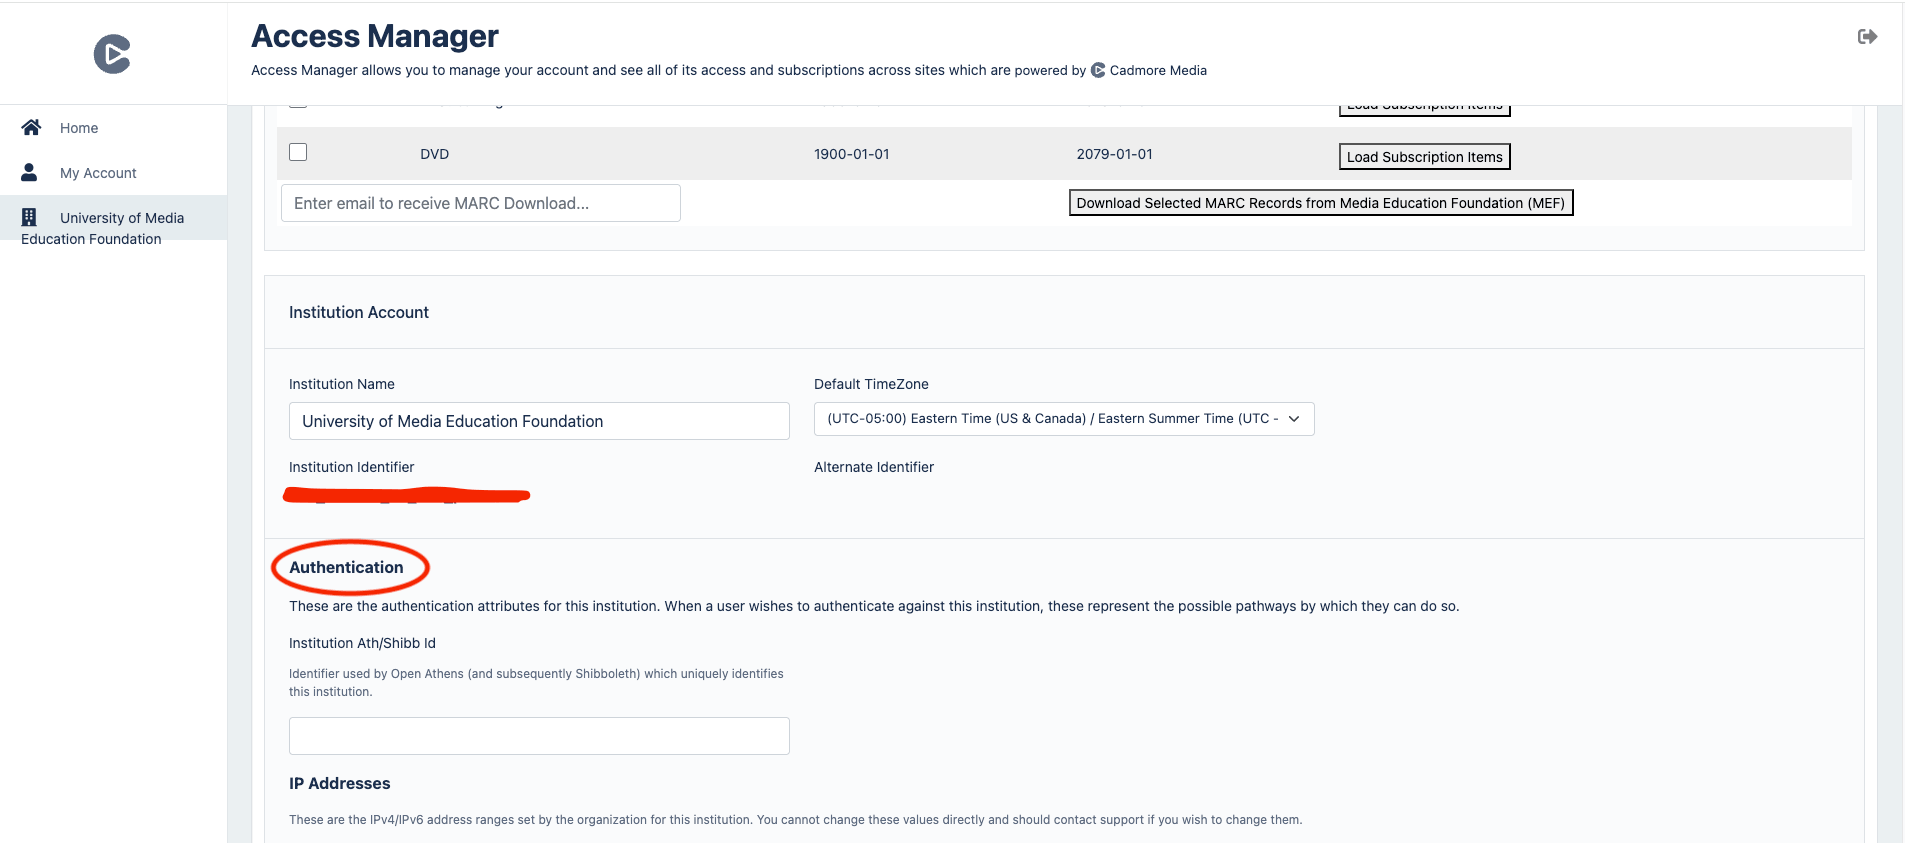Click the Institution Identifier label

coord(351,467)
